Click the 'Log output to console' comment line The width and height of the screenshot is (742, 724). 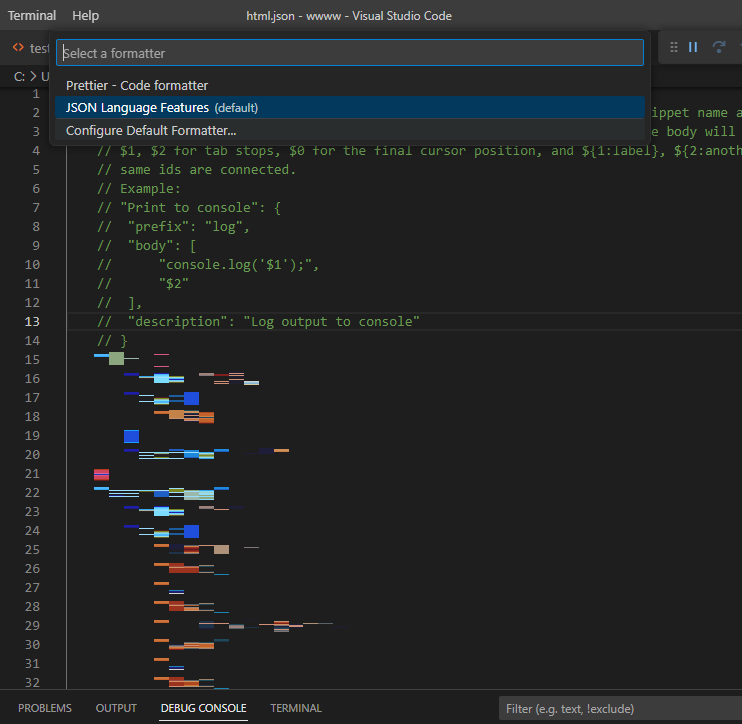[x=258, y=321]
